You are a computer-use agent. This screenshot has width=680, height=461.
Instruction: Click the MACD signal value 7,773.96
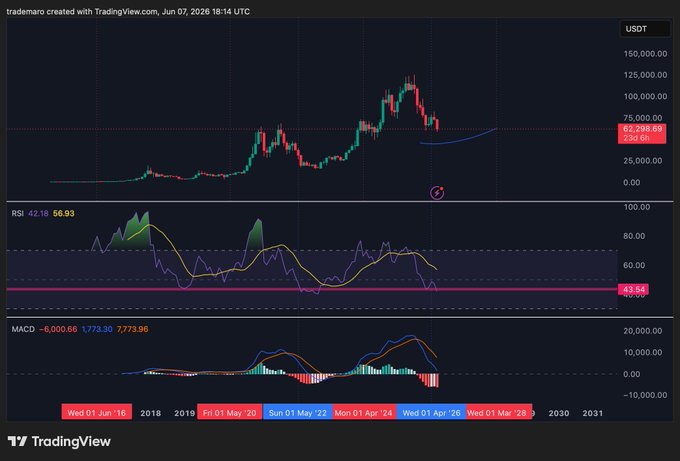coord(132,329)
